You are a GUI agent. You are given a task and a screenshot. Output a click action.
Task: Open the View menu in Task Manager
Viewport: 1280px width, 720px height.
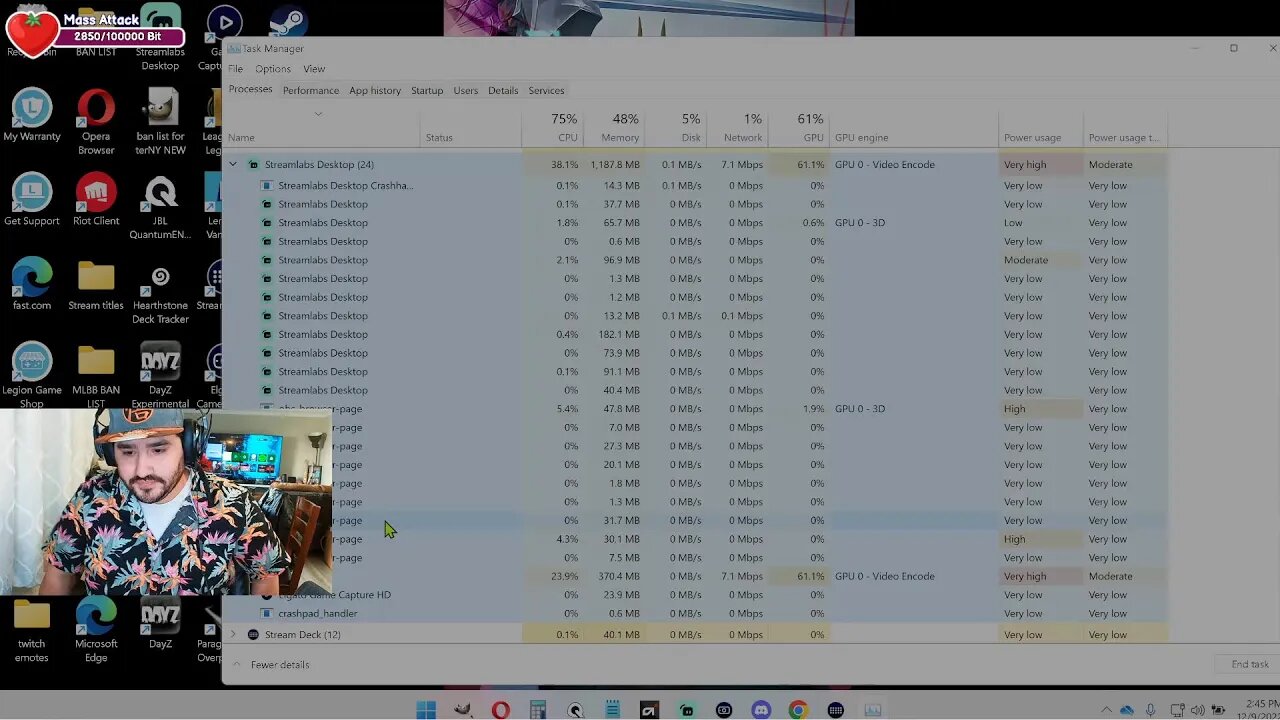pos(314,69)
